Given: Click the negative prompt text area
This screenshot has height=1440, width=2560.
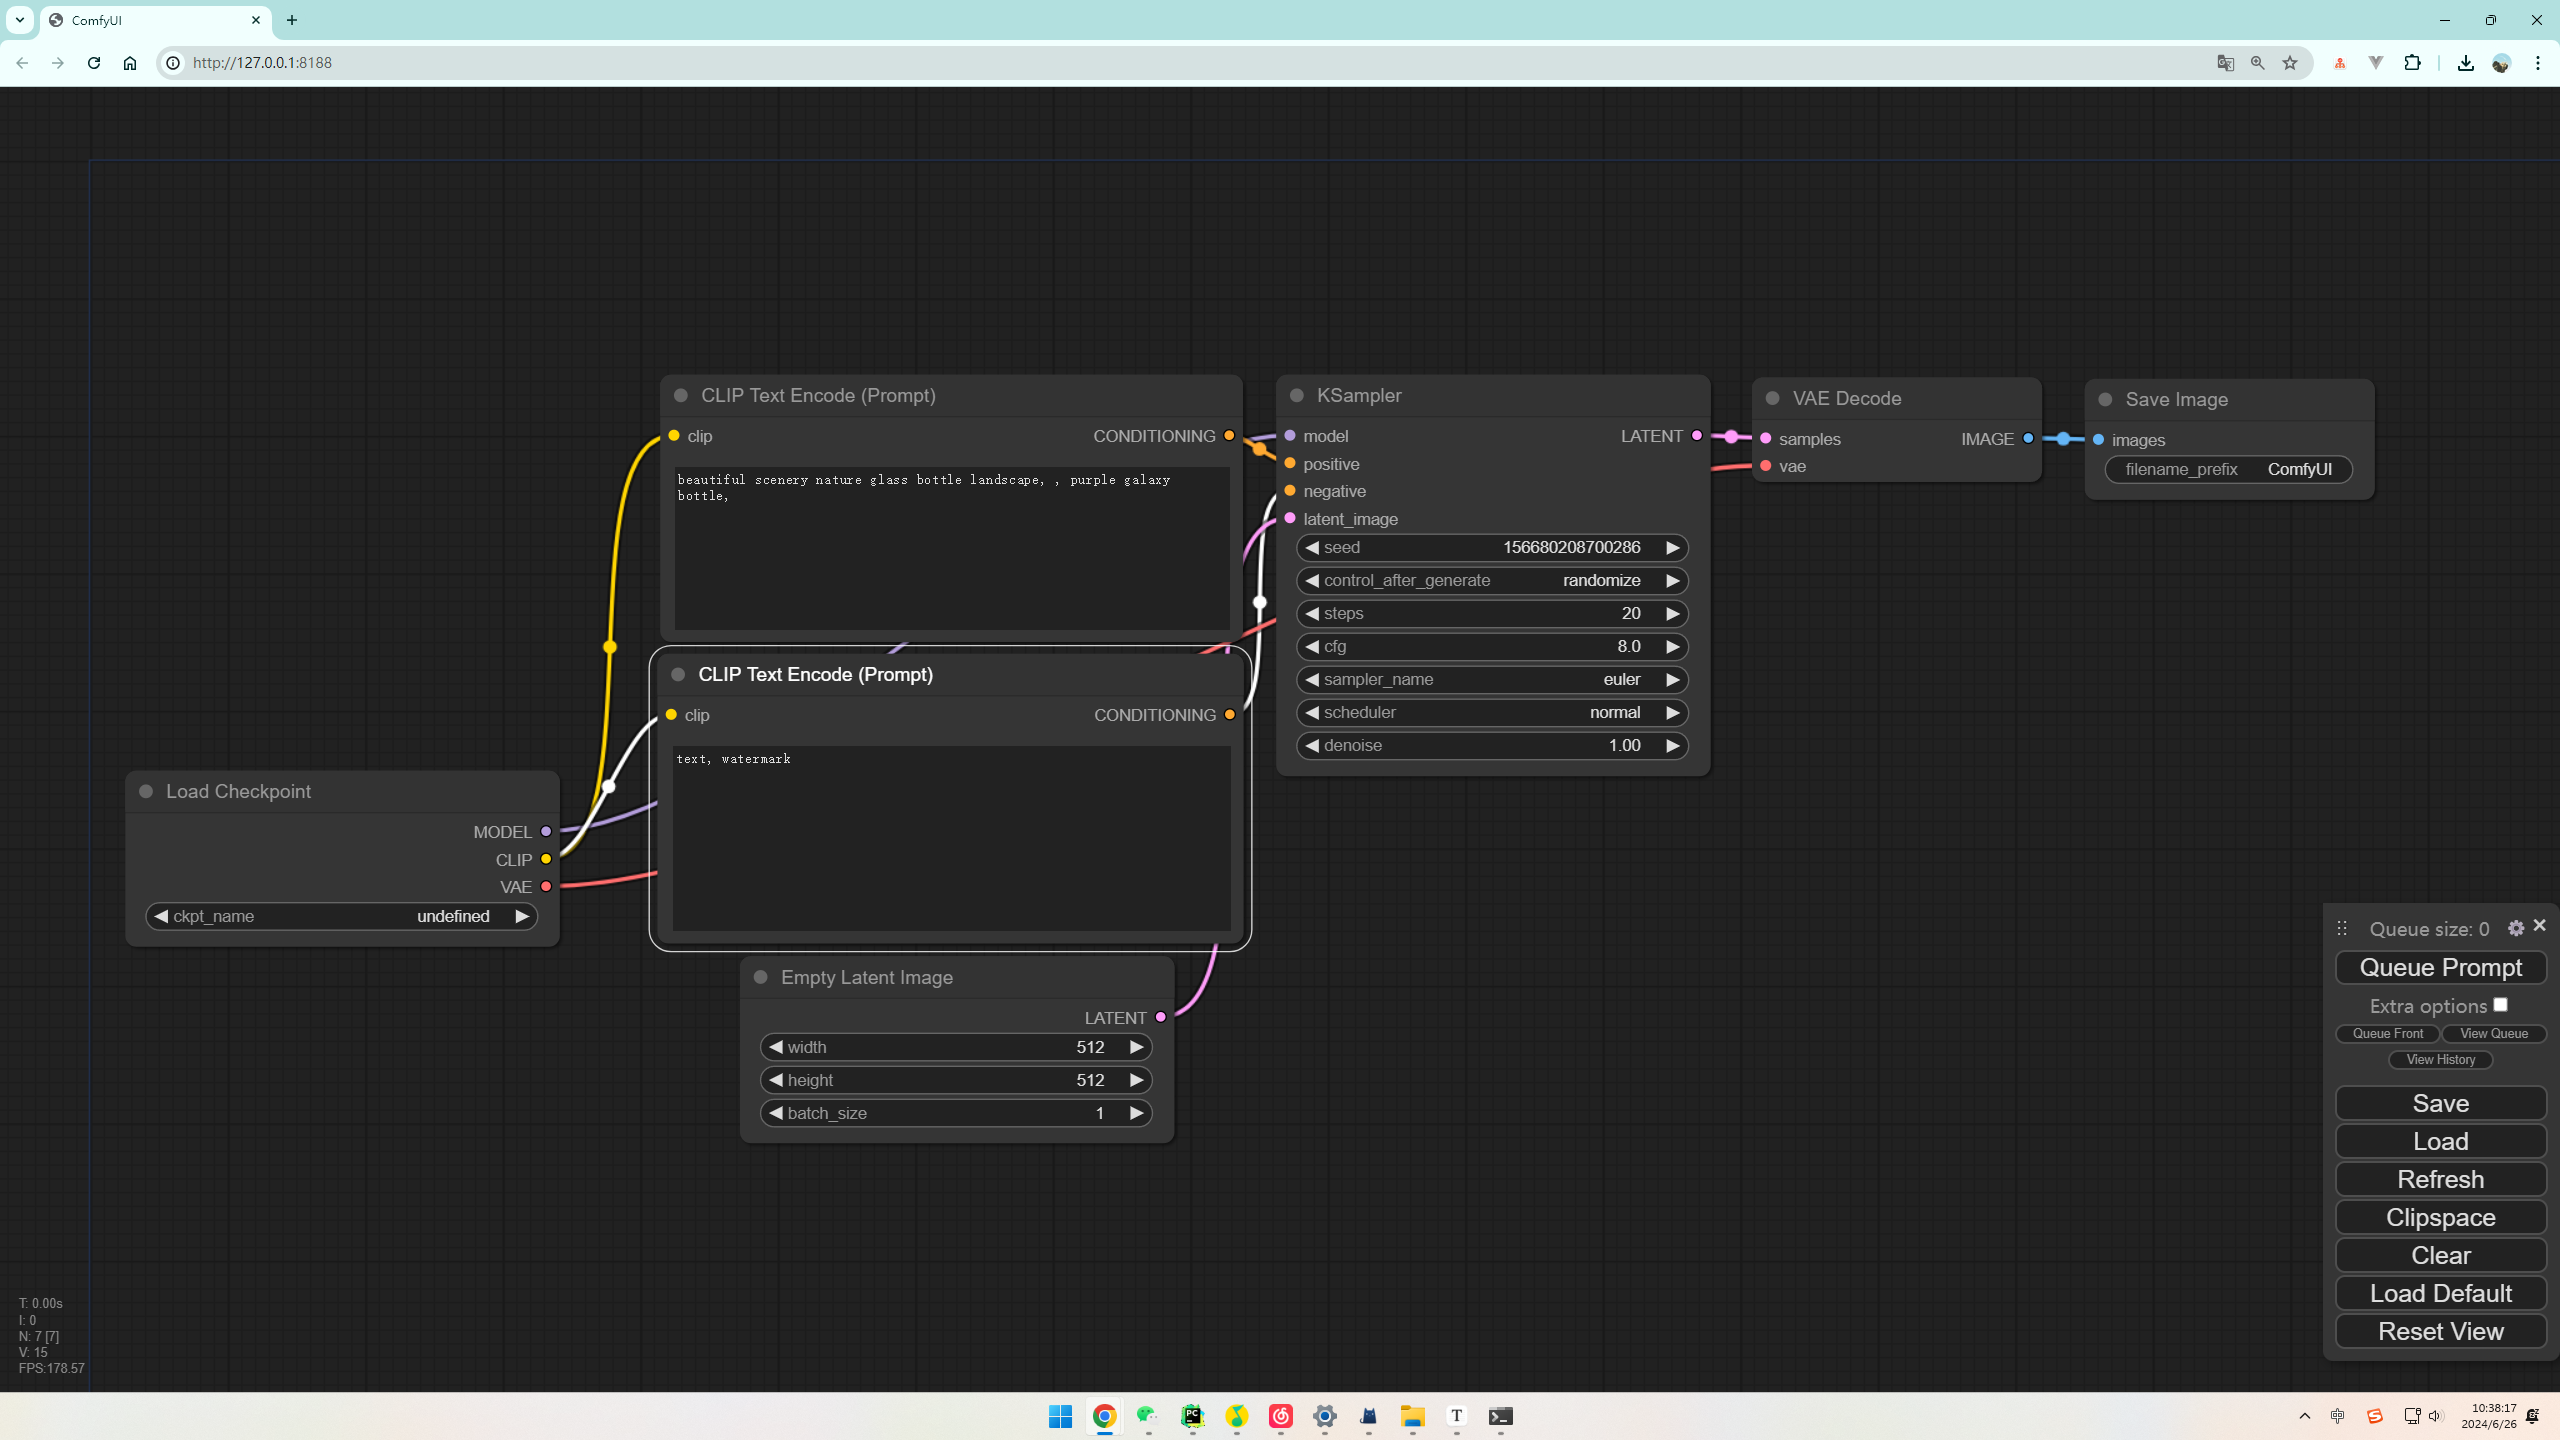Looking at the screenshot, I should tap(952, 838).
